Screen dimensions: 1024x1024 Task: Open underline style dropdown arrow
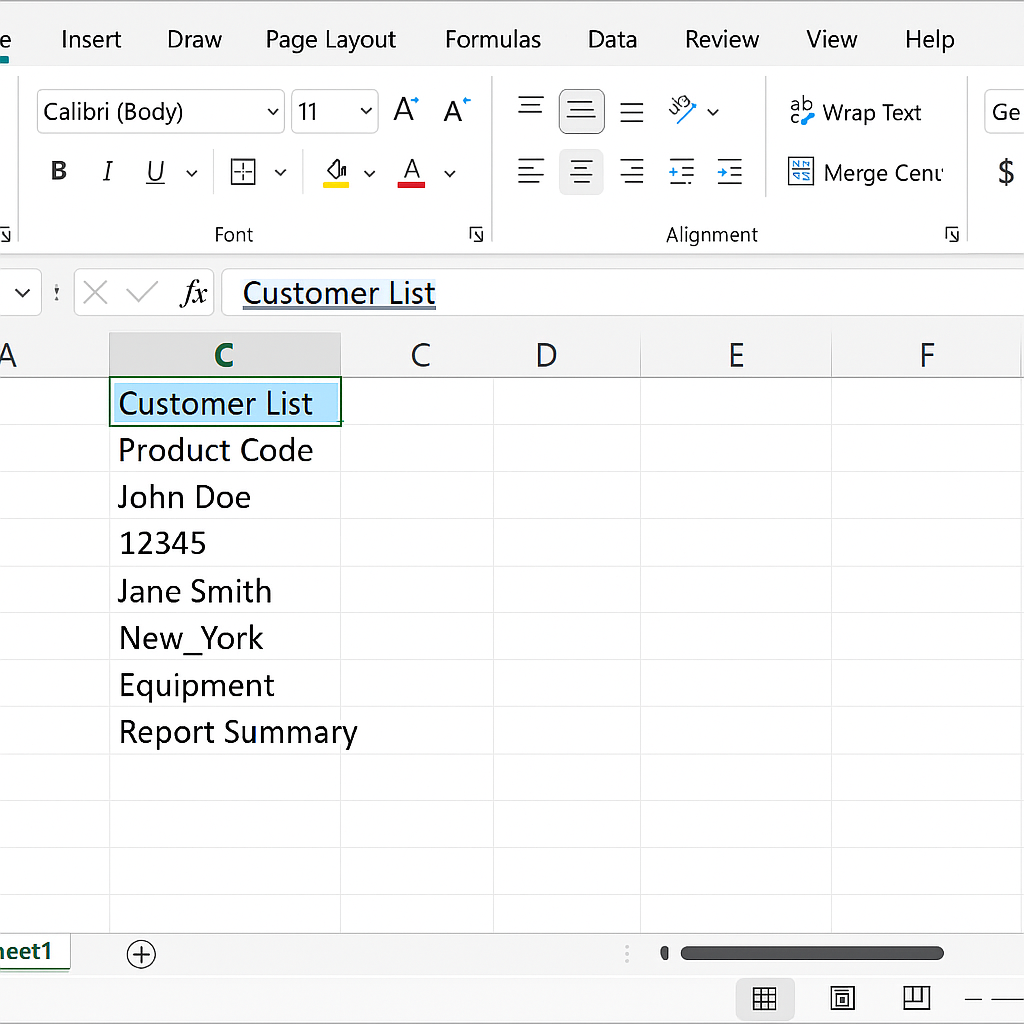[191, 173]
